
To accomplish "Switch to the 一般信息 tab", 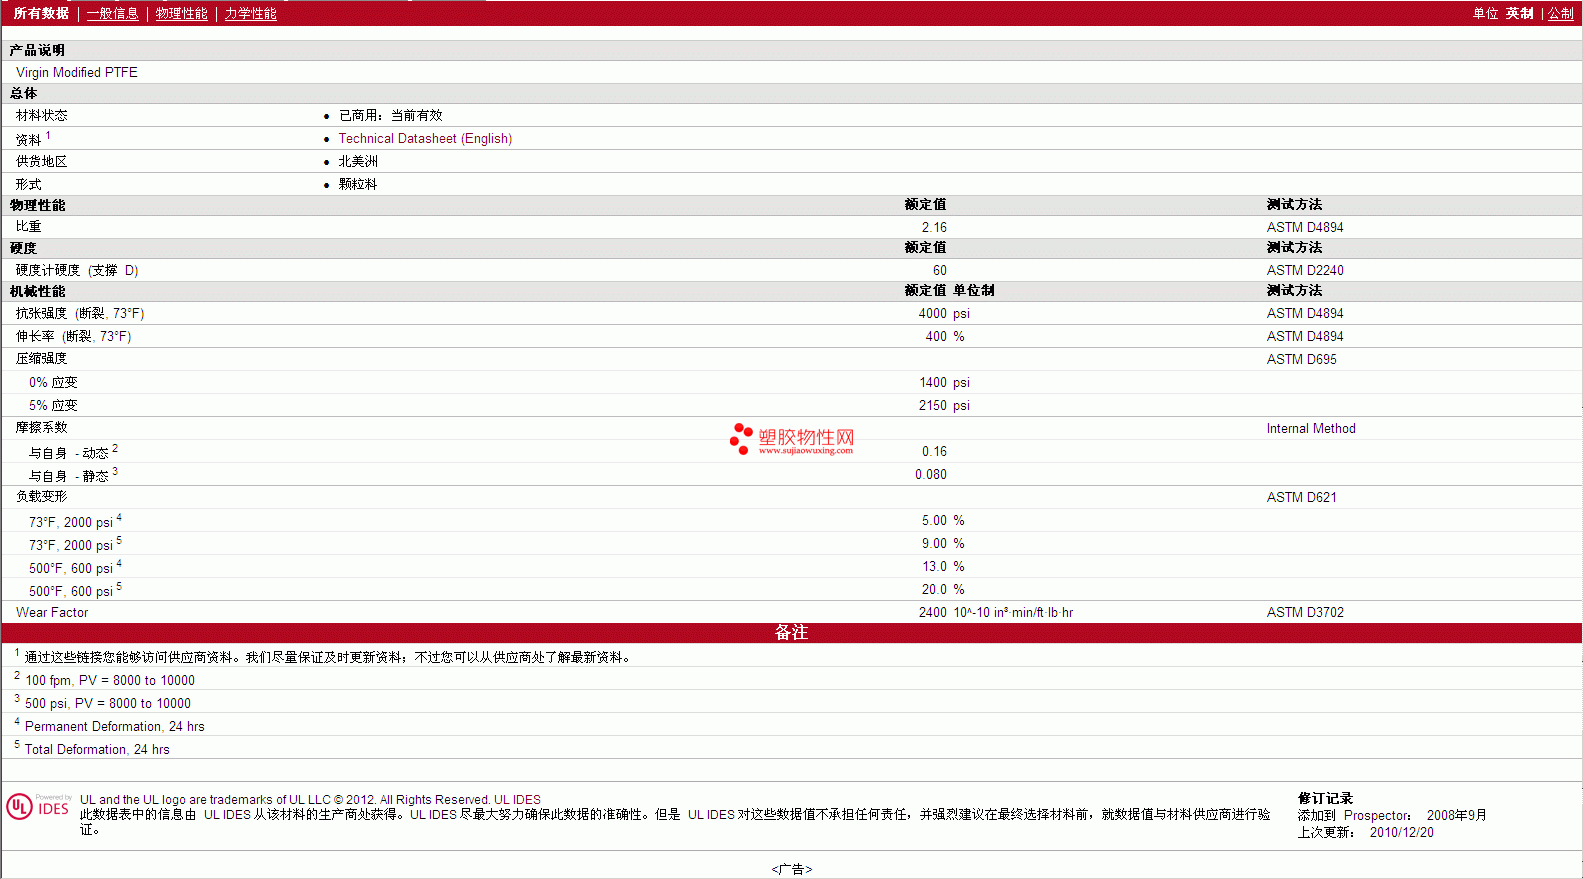I will click(113, 13).
